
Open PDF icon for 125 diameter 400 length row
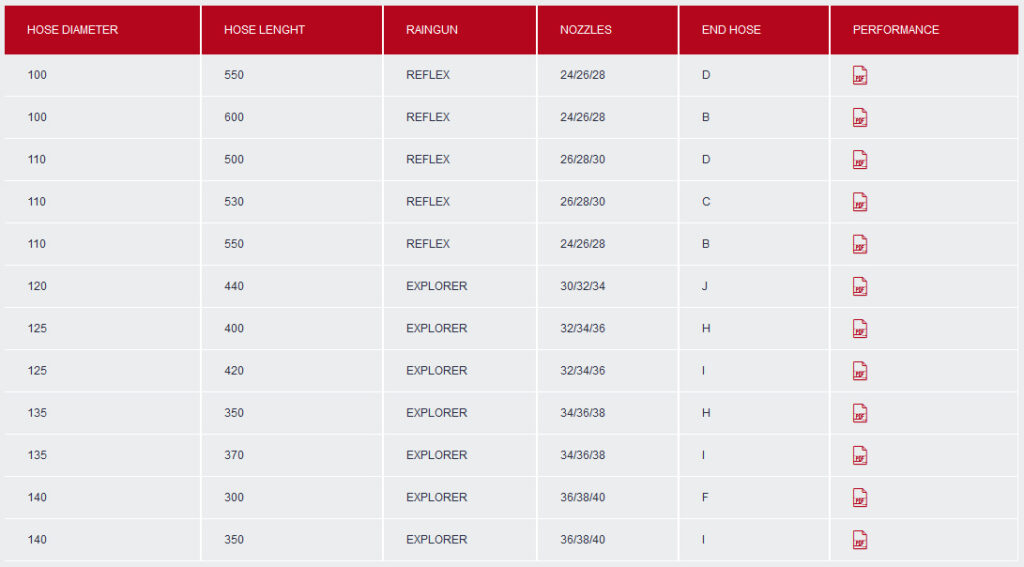click(x=859, y=328)
